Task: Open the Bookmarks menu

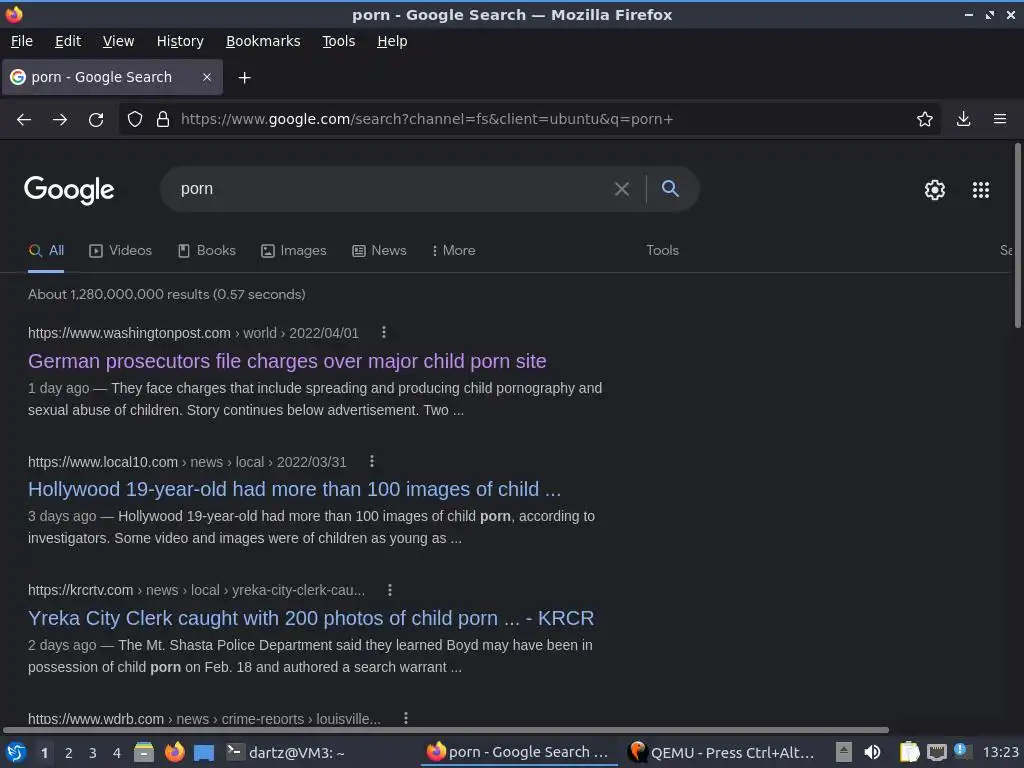Action: click(x=263, y=41)
